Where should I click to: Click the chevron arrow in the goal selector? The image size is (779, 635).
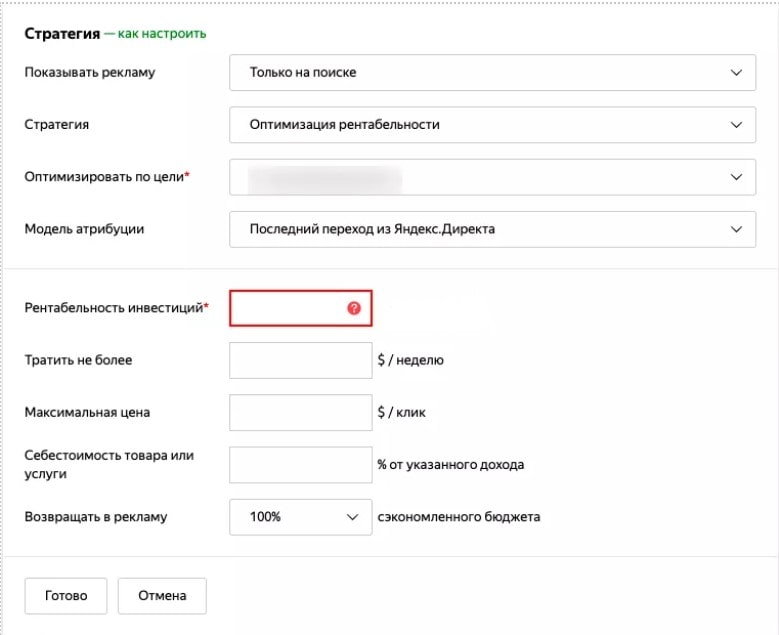coord(736,177)
